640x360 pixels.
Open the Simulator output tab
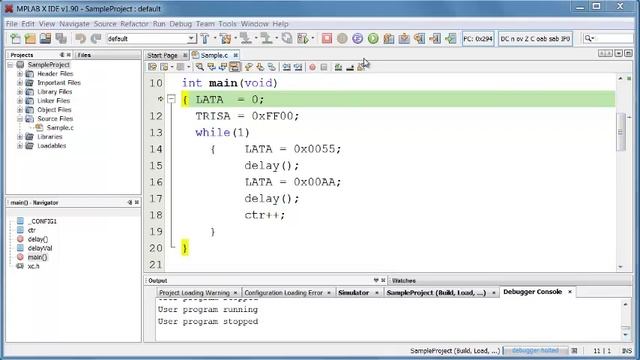click(x=353, y=293)
